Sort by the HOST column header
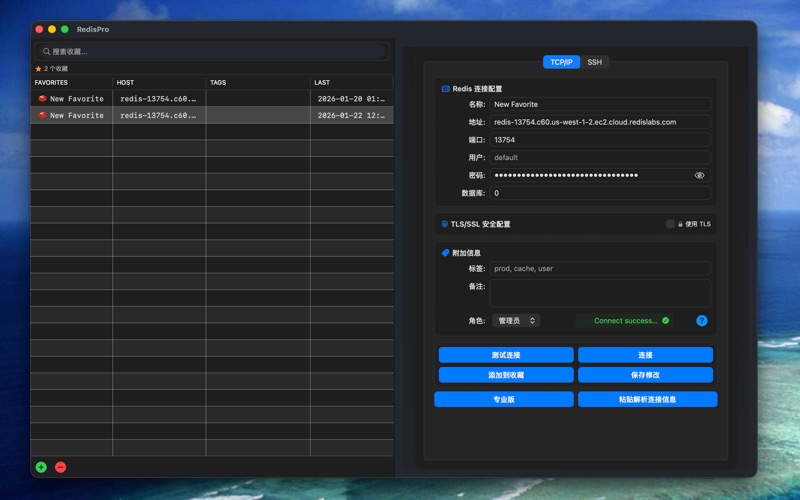800x500 pixels. point(159,82)
